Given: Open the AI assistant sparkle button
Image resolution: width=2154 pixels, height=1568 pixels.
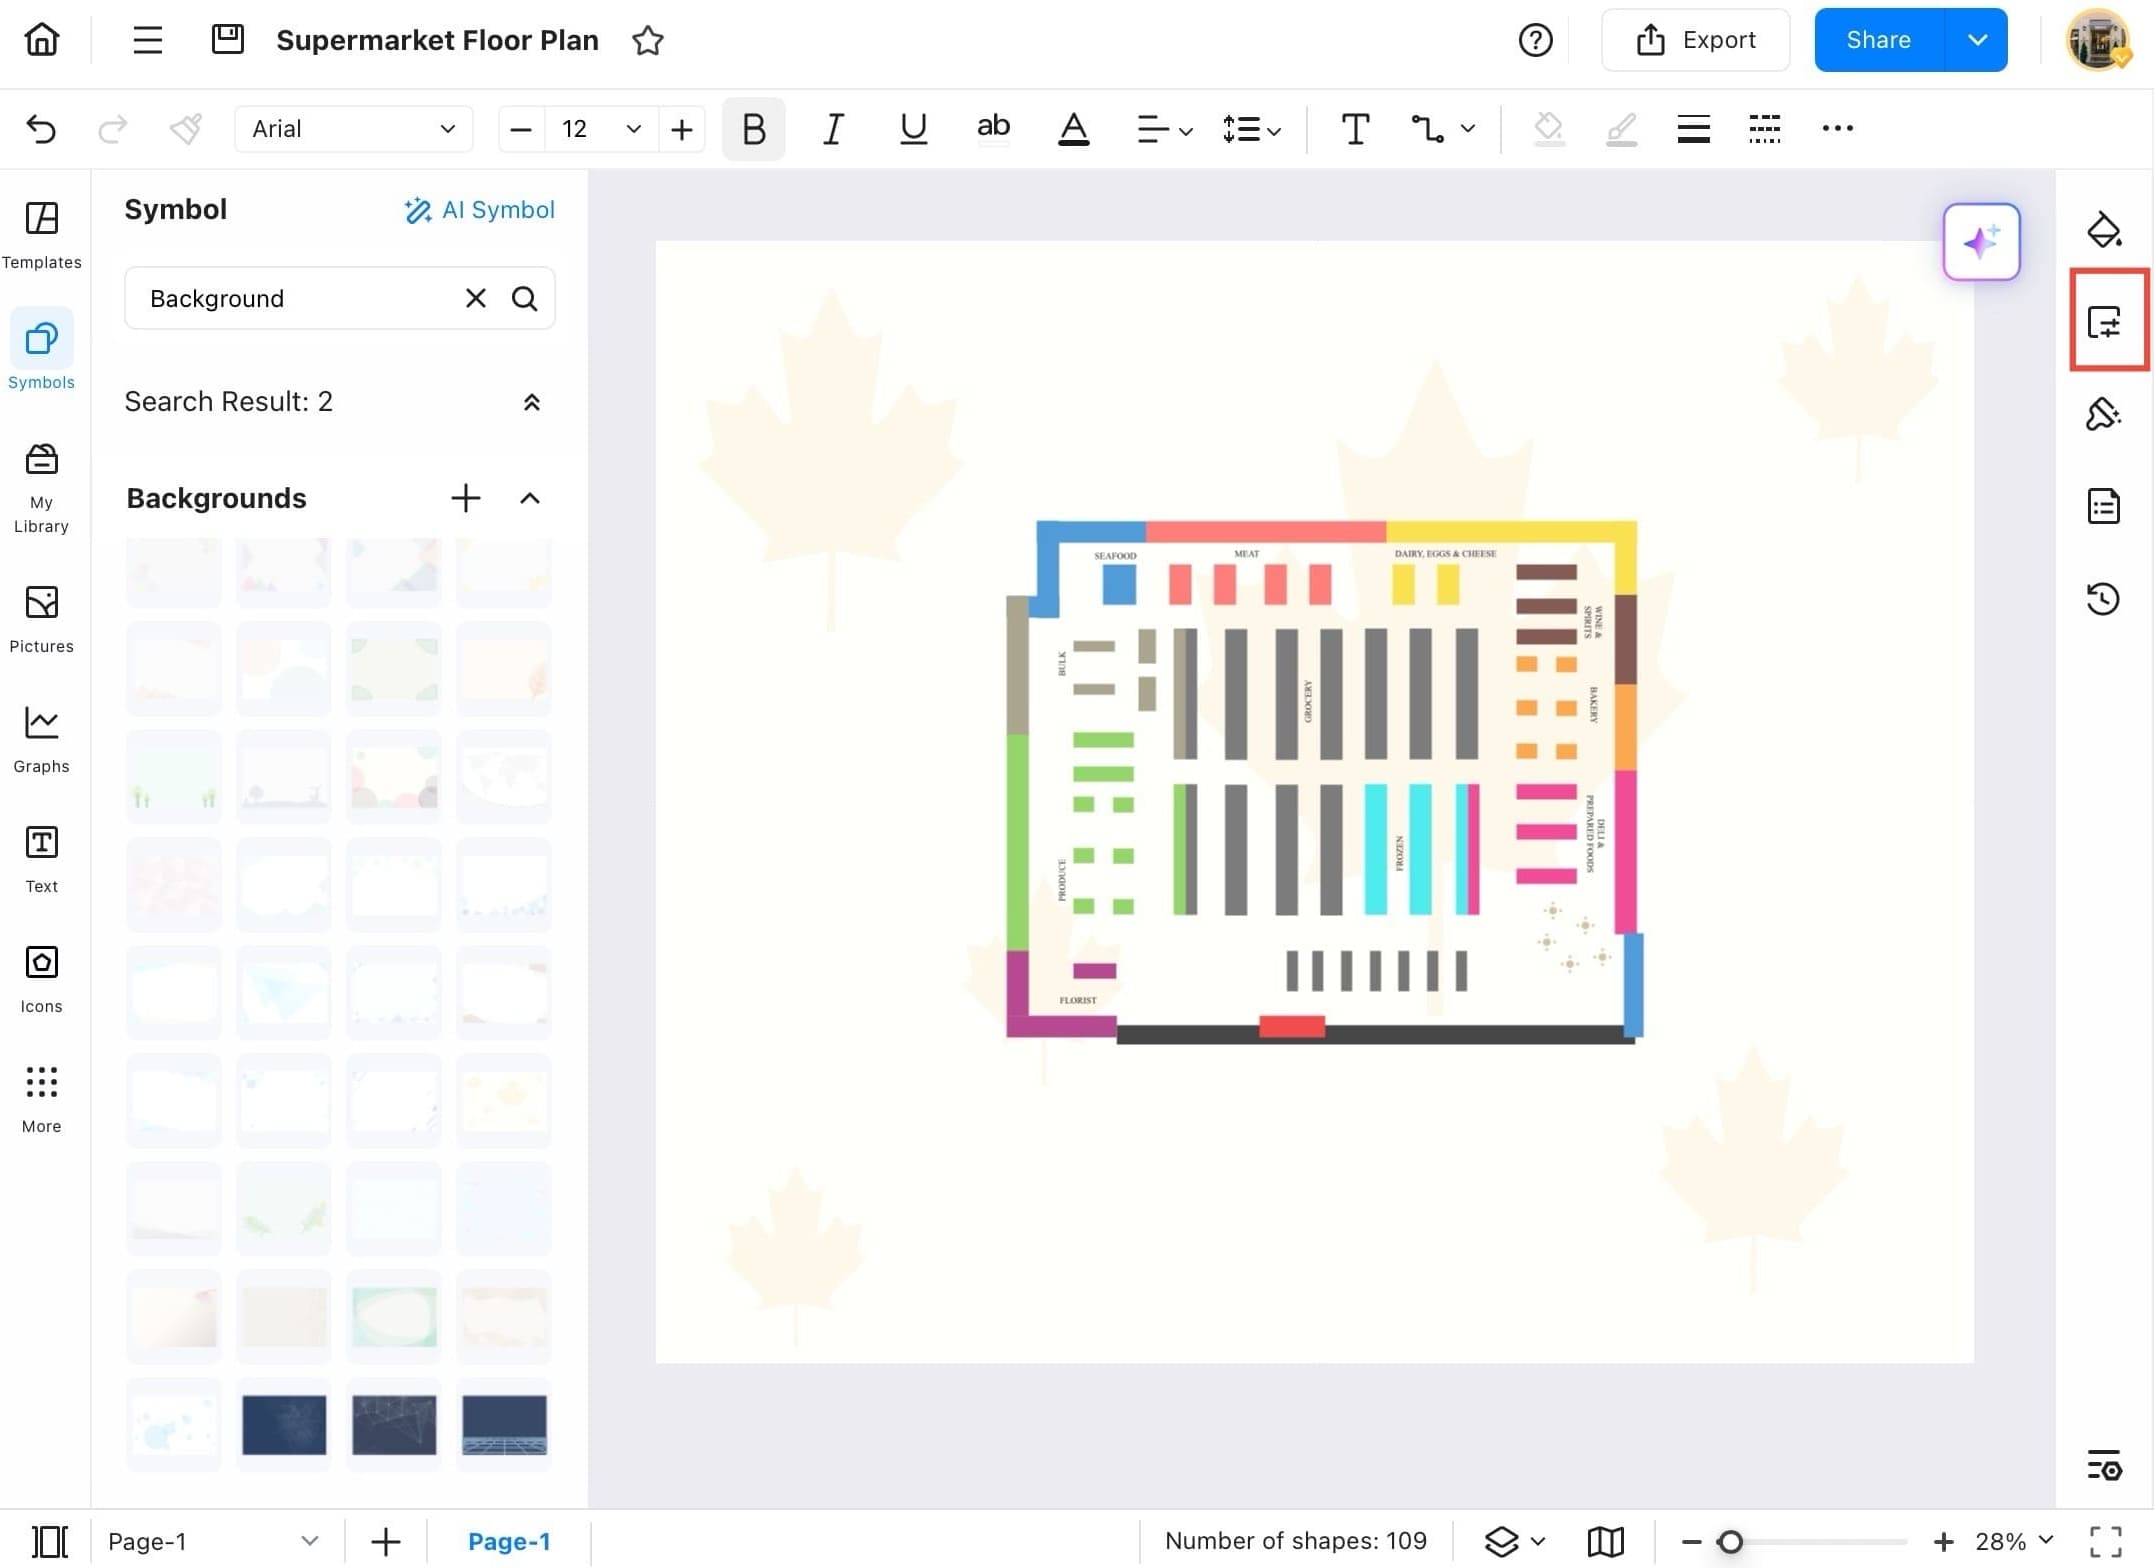Looking at the screenshot, I should coord(1980,242).
